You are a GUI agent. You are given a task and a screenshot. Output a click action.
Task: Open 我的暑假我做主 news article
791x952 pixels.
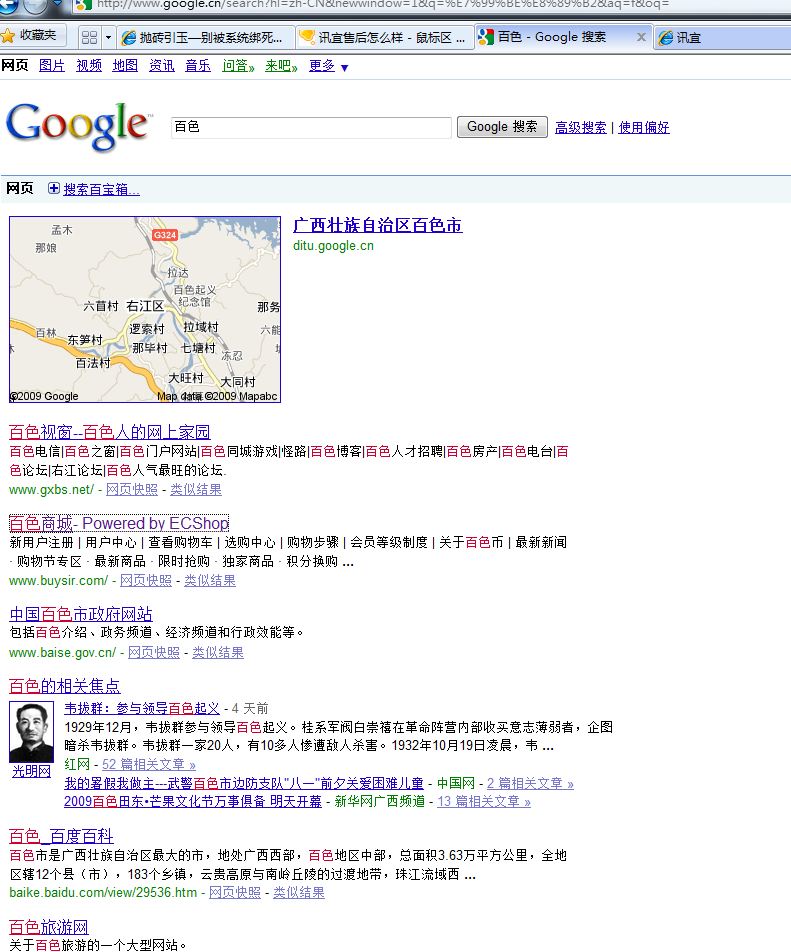pos(244,783)
